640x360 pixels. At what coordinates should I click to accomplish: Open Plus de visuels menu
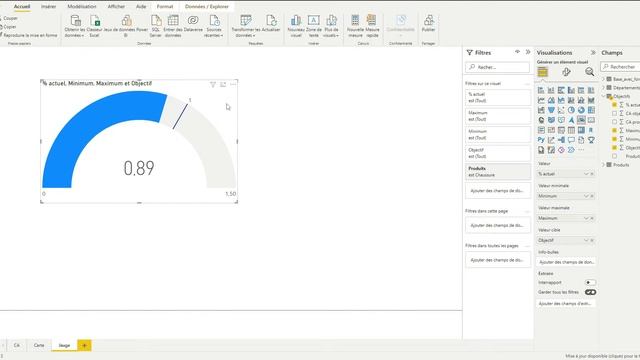click(331, 26)
